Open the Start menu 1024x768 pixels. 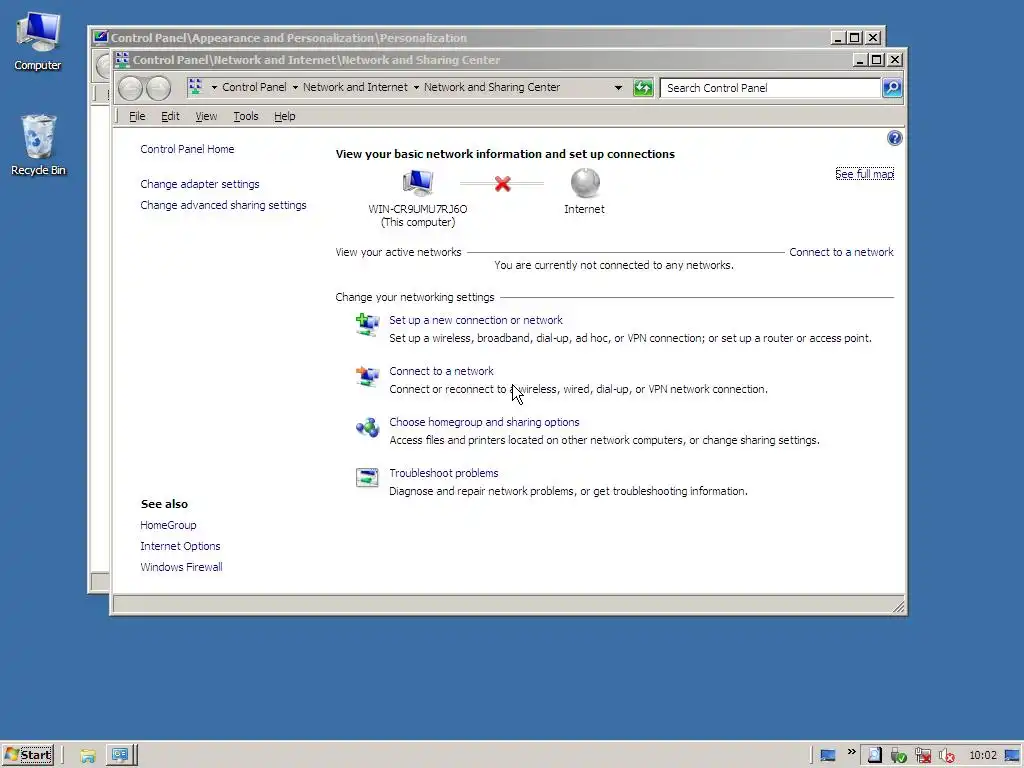pos(28,755)
